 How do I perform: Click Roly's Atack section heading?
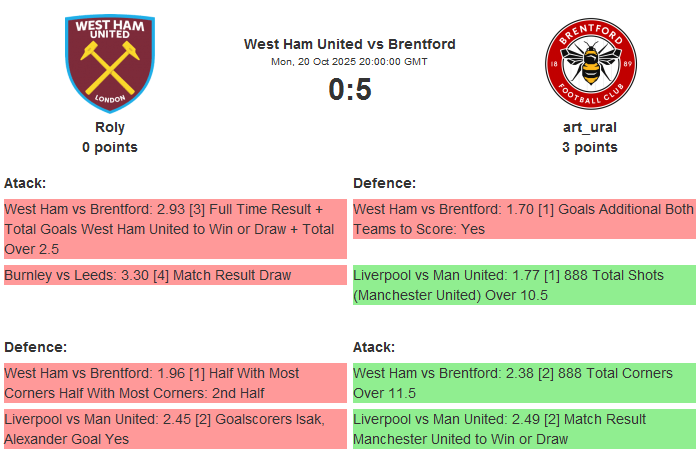[25, 183]
